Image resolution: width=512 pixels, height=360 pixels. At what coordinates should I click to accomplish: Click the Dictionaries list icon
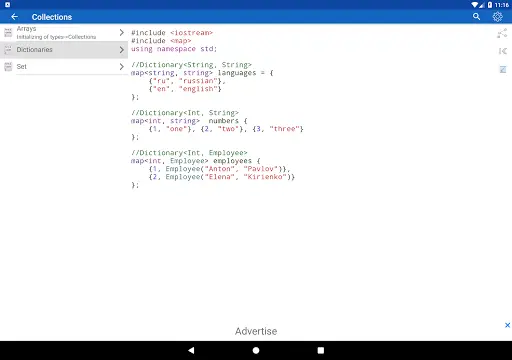[x=8, y=50]
